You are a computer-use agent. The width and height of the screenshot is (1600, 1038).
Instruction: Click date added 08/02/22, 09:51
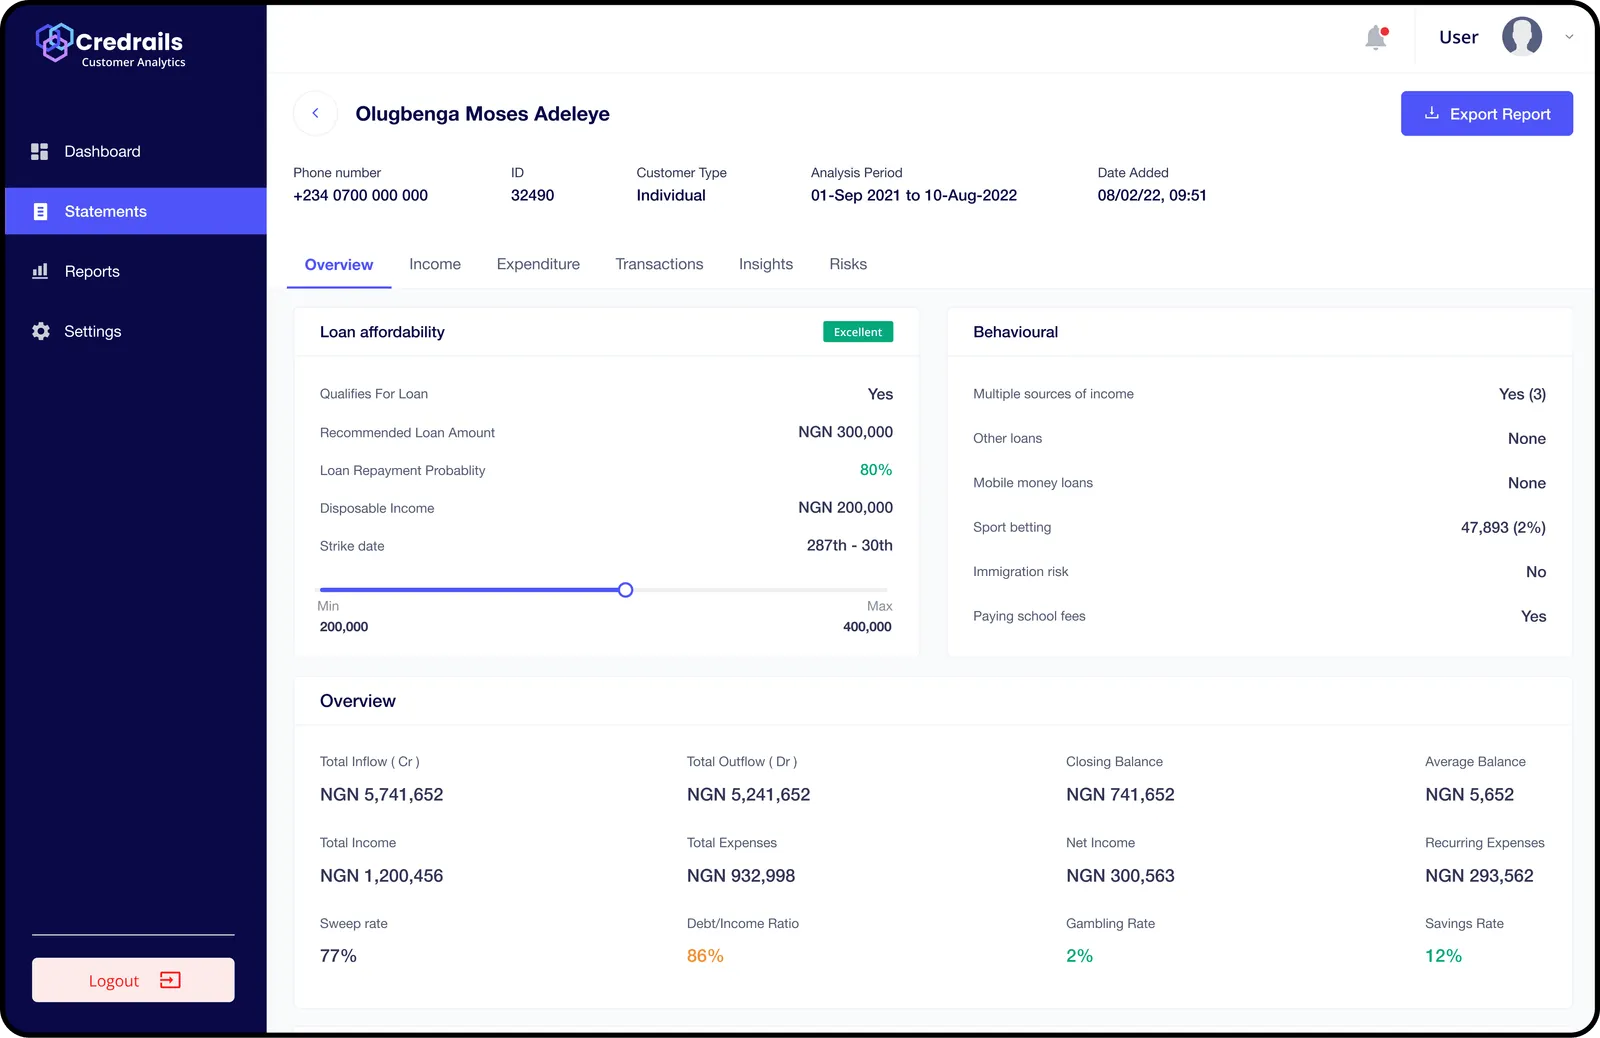1152,196
